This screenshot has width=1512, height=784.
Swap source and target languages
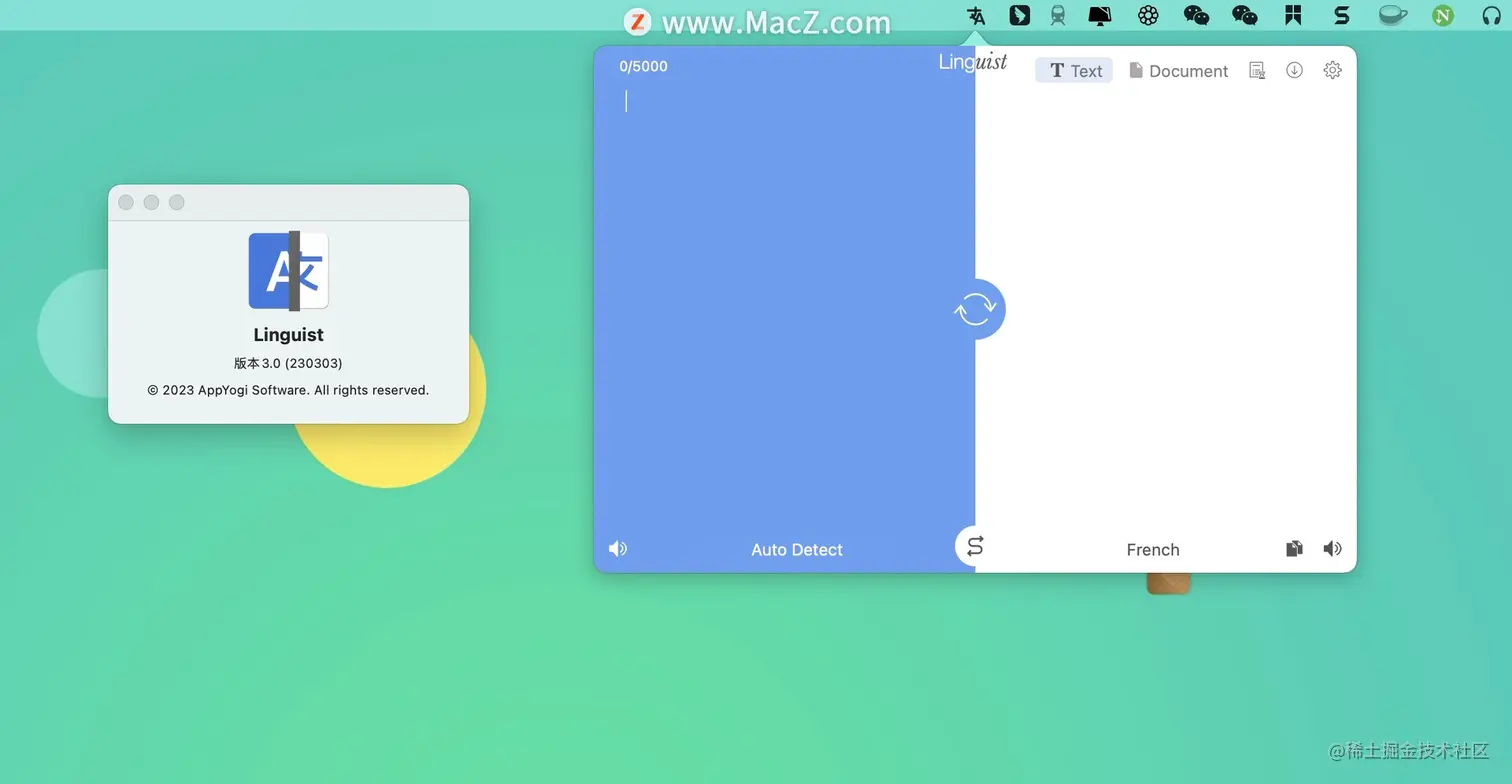pos(975,546)
